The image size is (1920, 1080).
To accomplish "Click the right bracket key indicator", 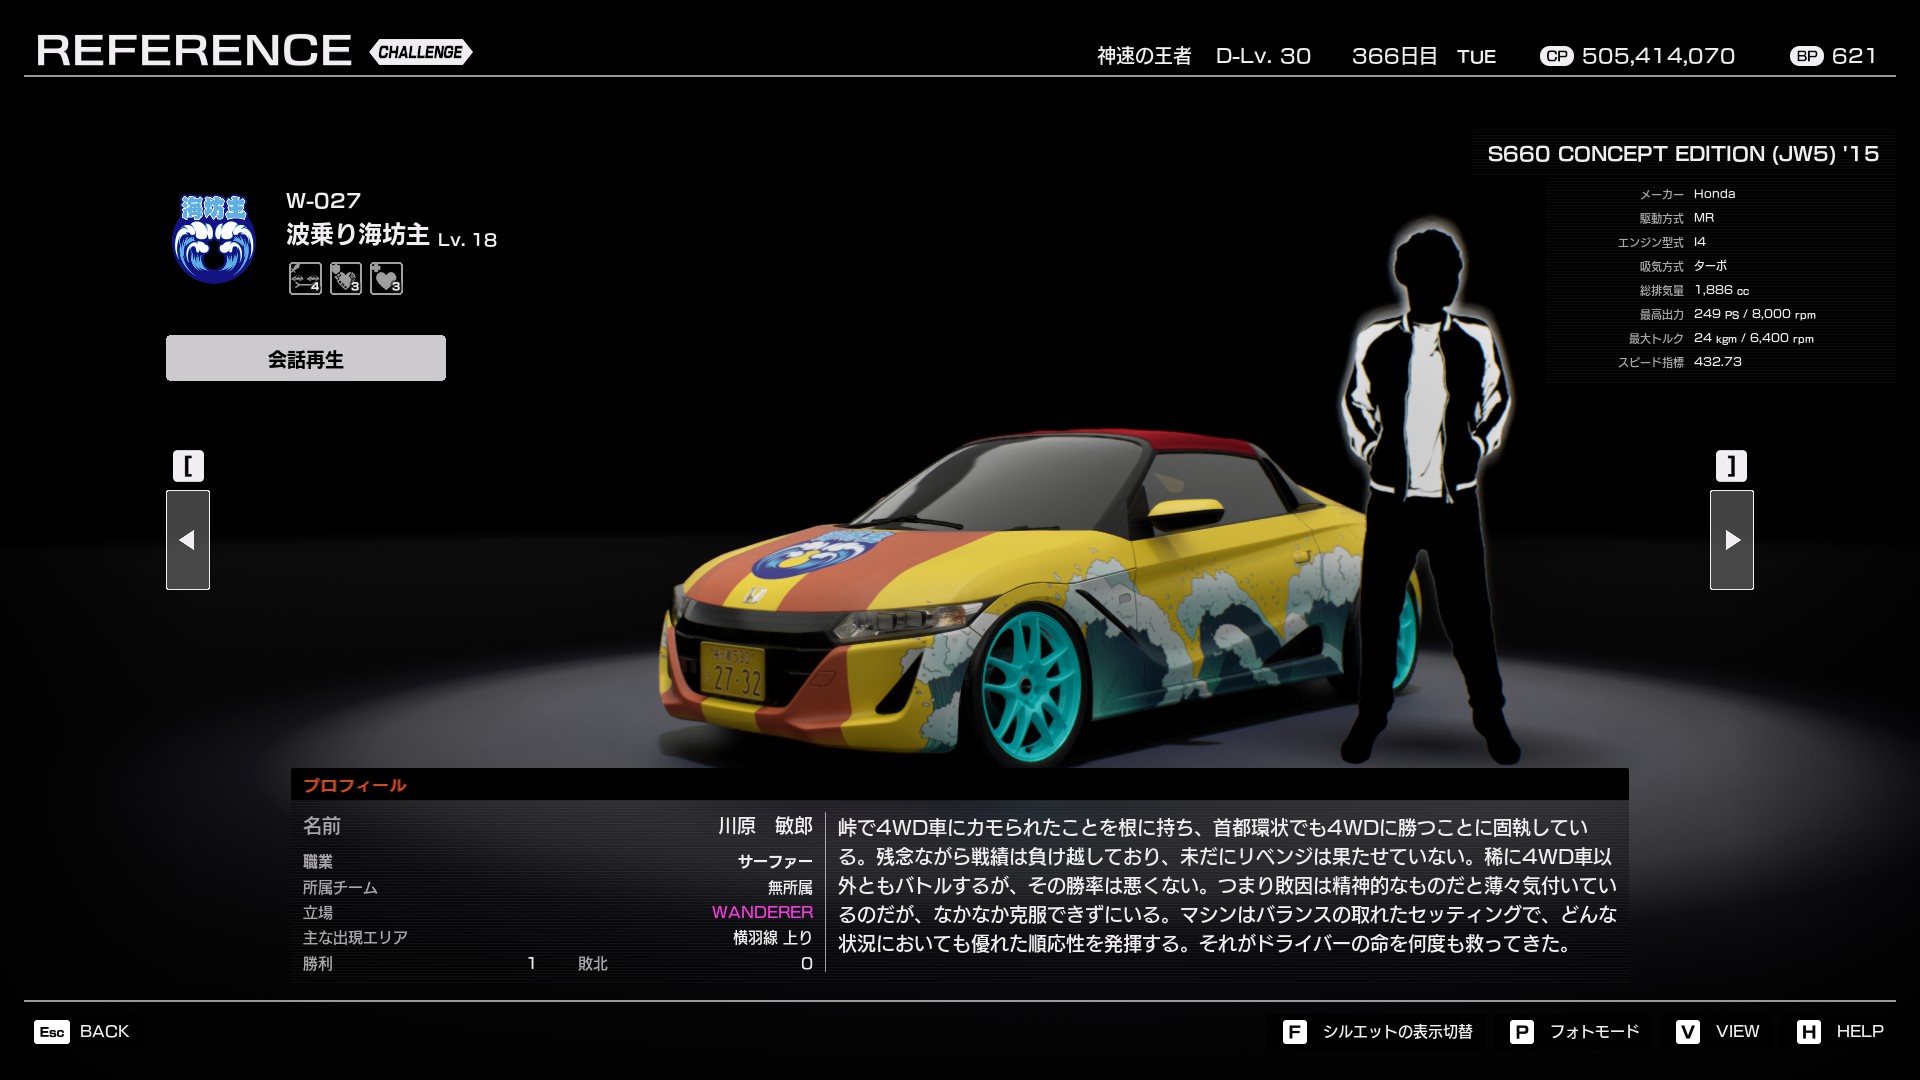I will [1732, 466].
